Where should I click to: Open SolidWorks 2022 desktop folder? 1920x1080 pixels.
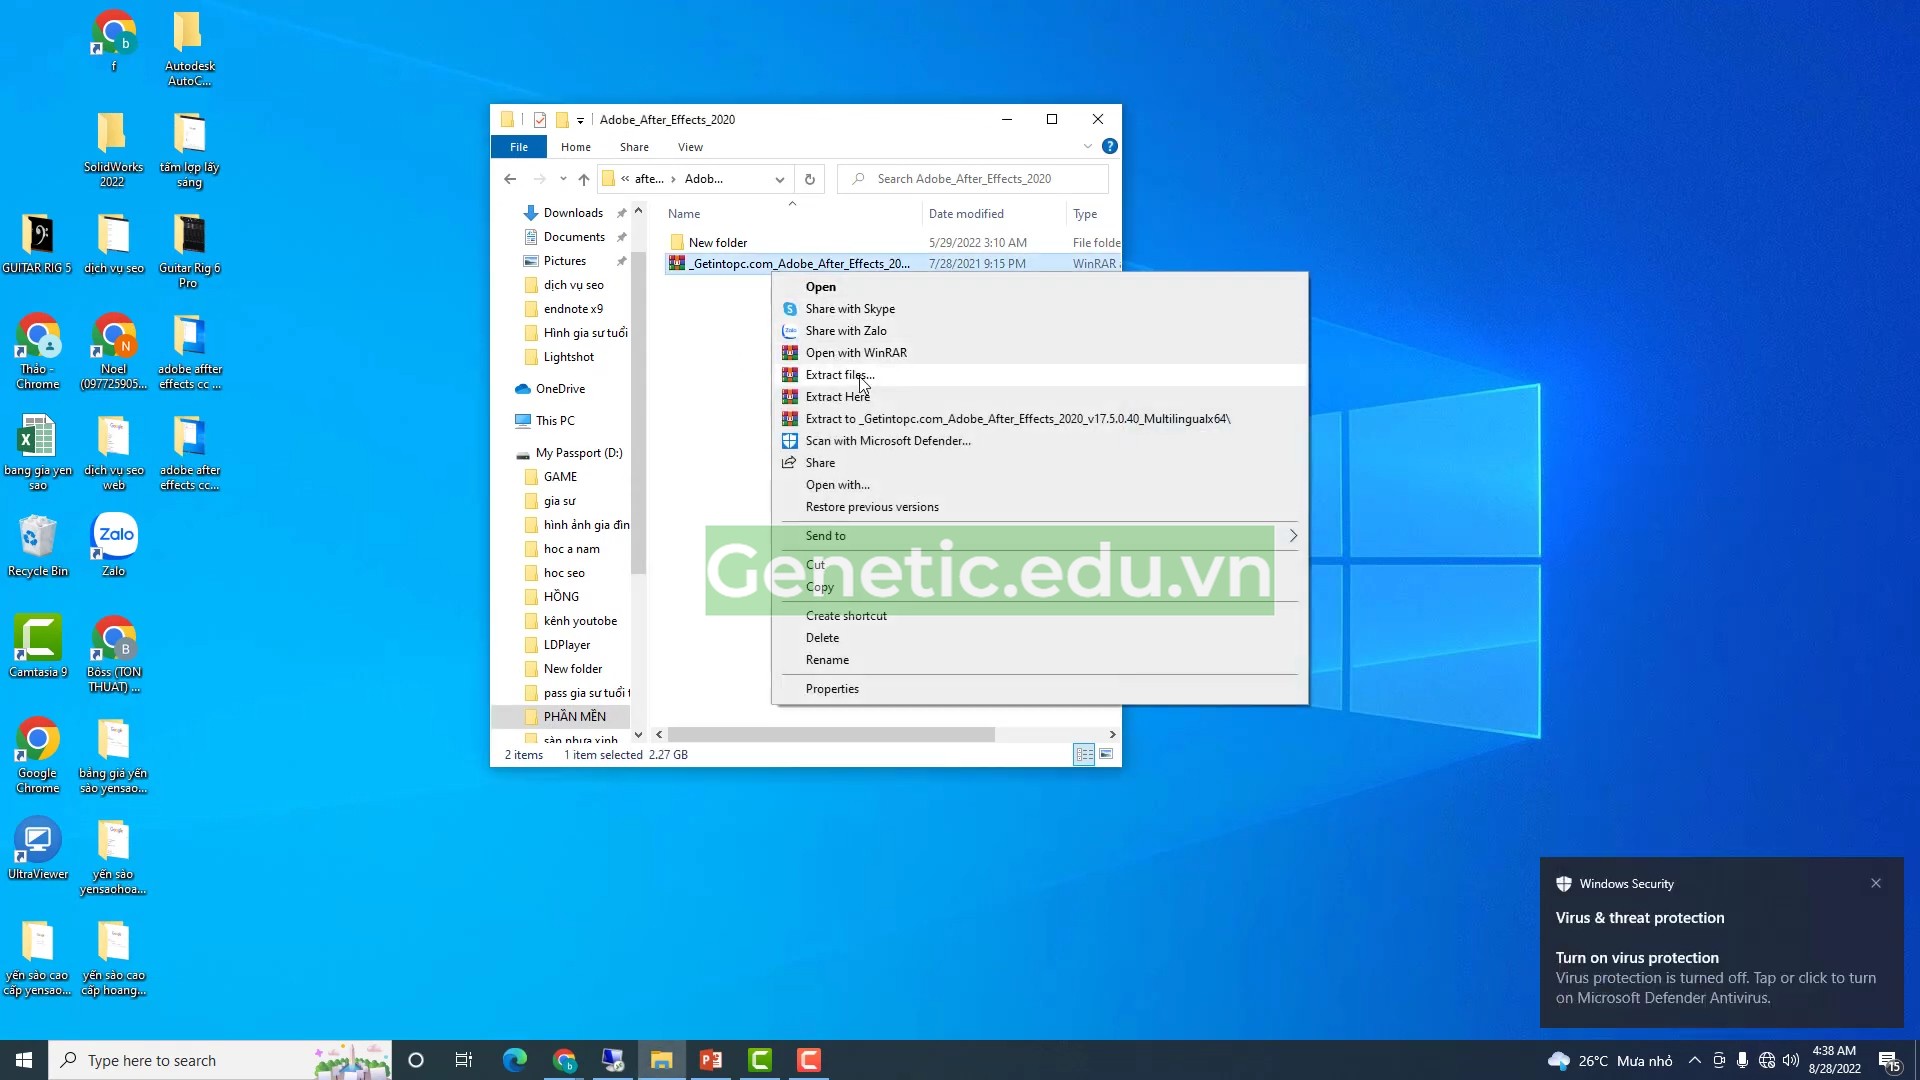[x=113, y=149]
